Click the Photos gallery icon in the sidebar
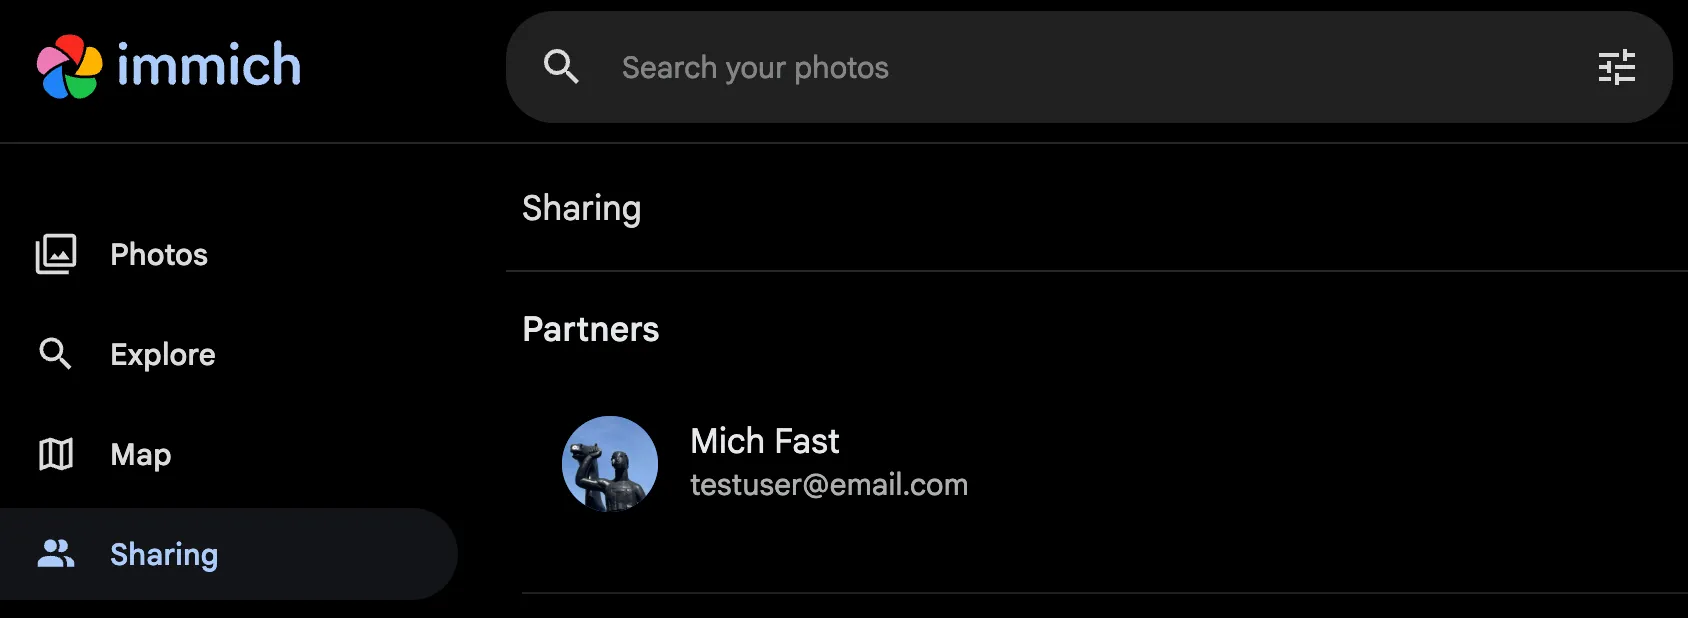 pyautogui.click(x=56, y=254)
